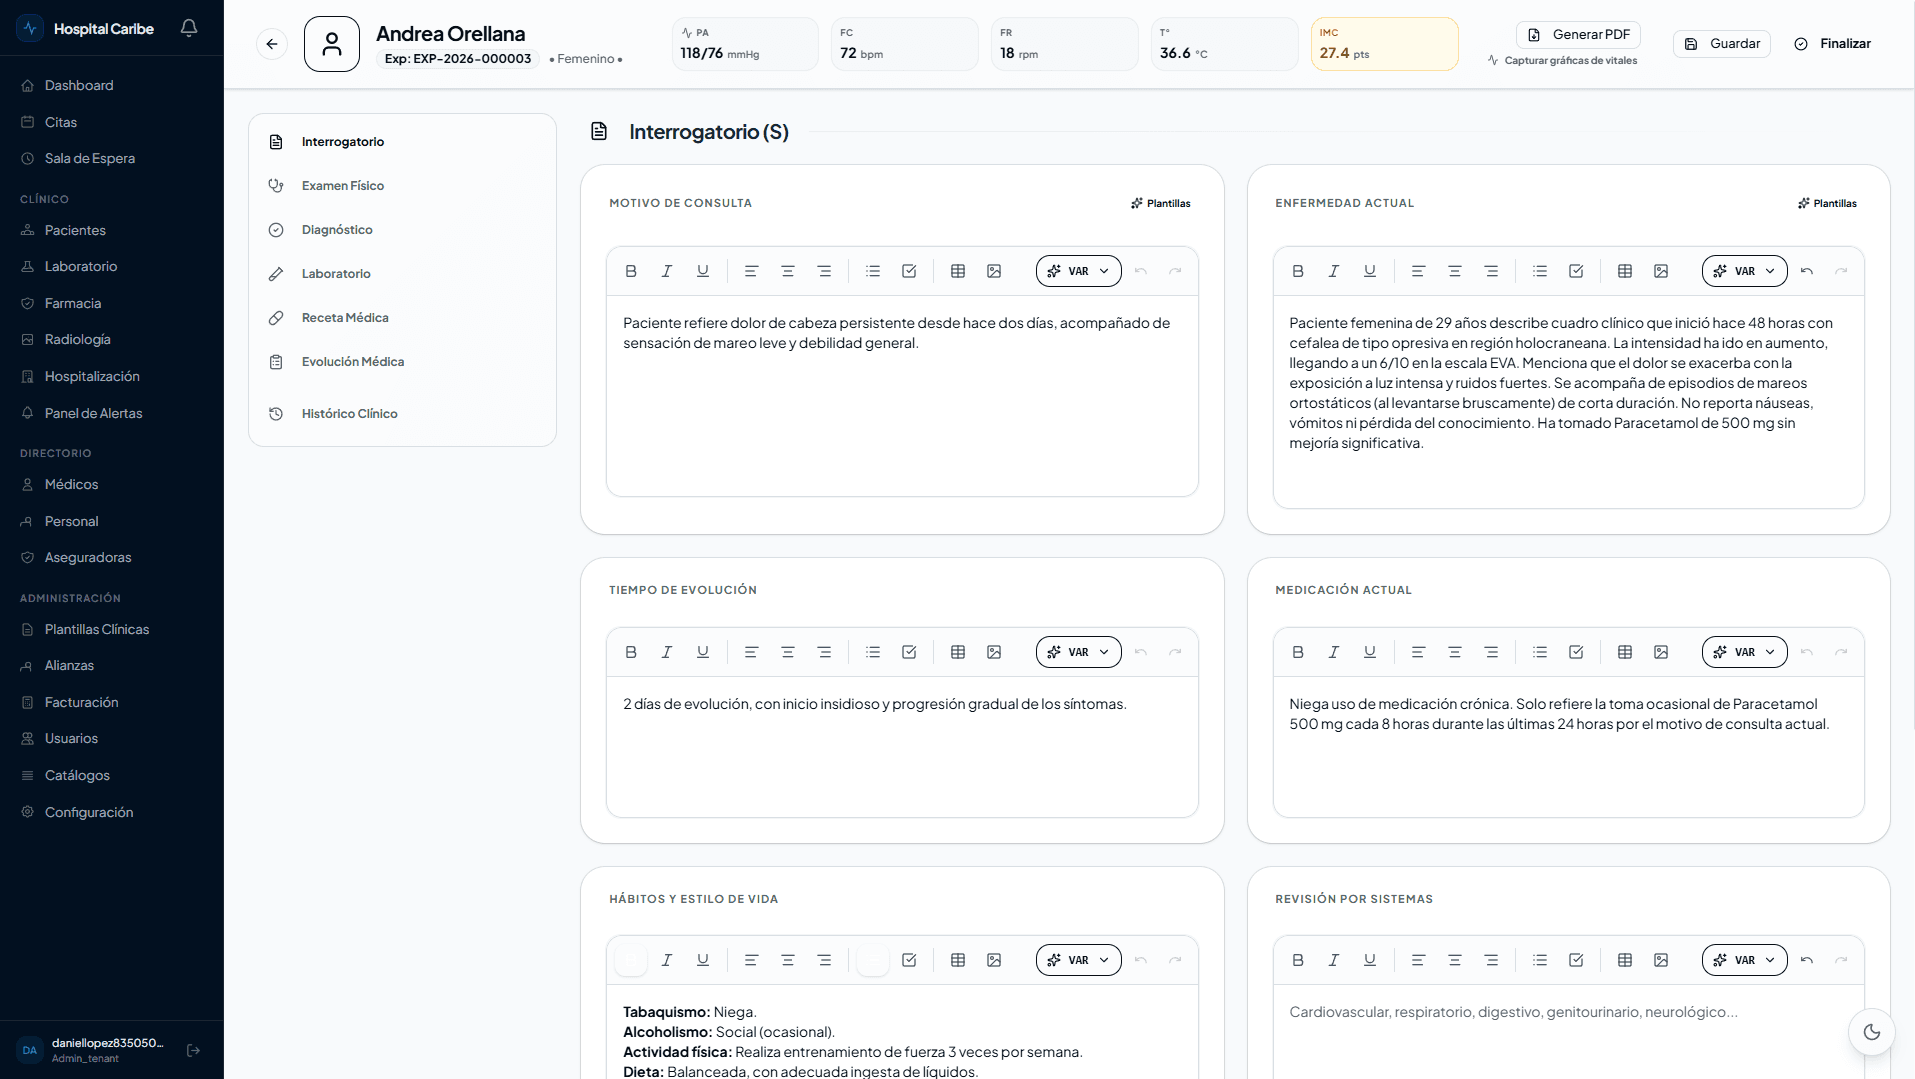Open the notifications bell
1915x1079 pixels.
[x=189, y=28]
